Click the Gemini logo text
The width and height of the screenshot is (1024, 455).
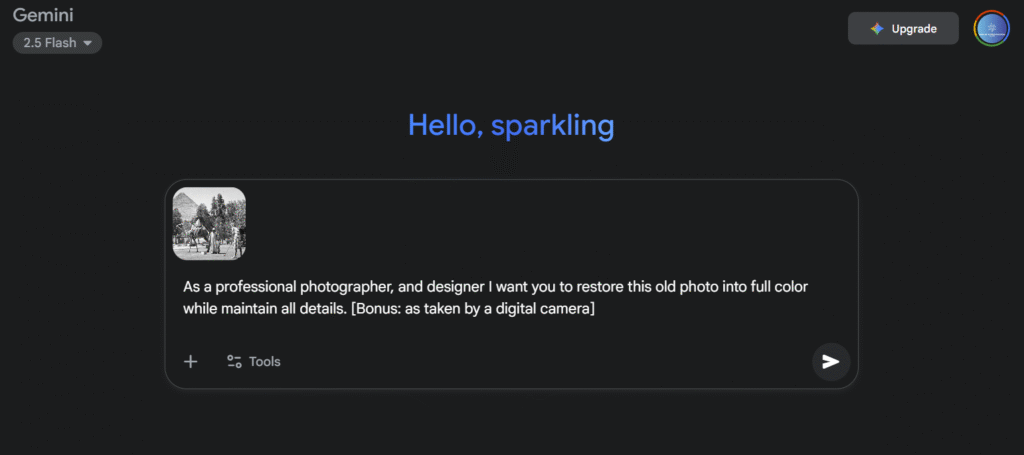click(x=45, y=15)
